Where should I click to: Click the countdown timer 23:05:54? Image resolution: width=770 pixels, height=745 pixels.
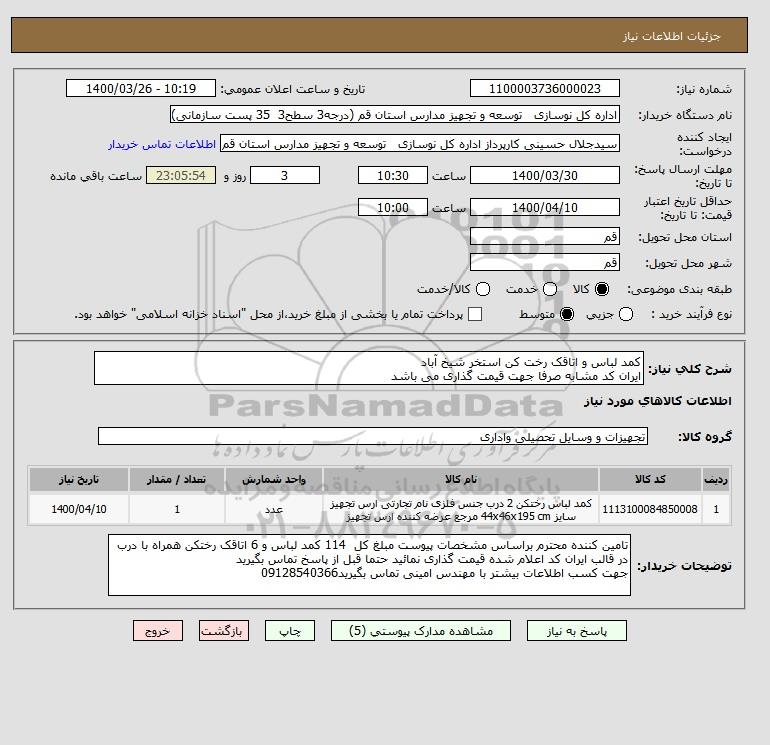(x=181, y=175)
